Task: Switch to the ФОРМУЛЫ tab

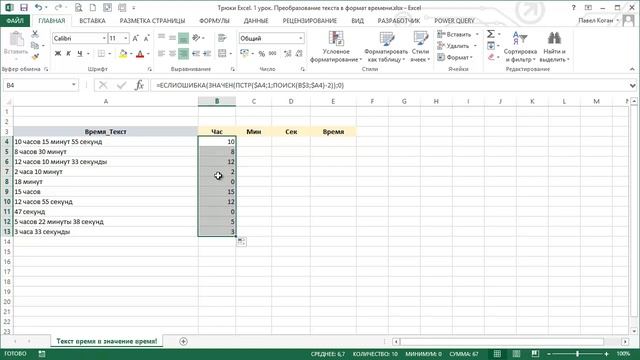Action: coord(214,20)
